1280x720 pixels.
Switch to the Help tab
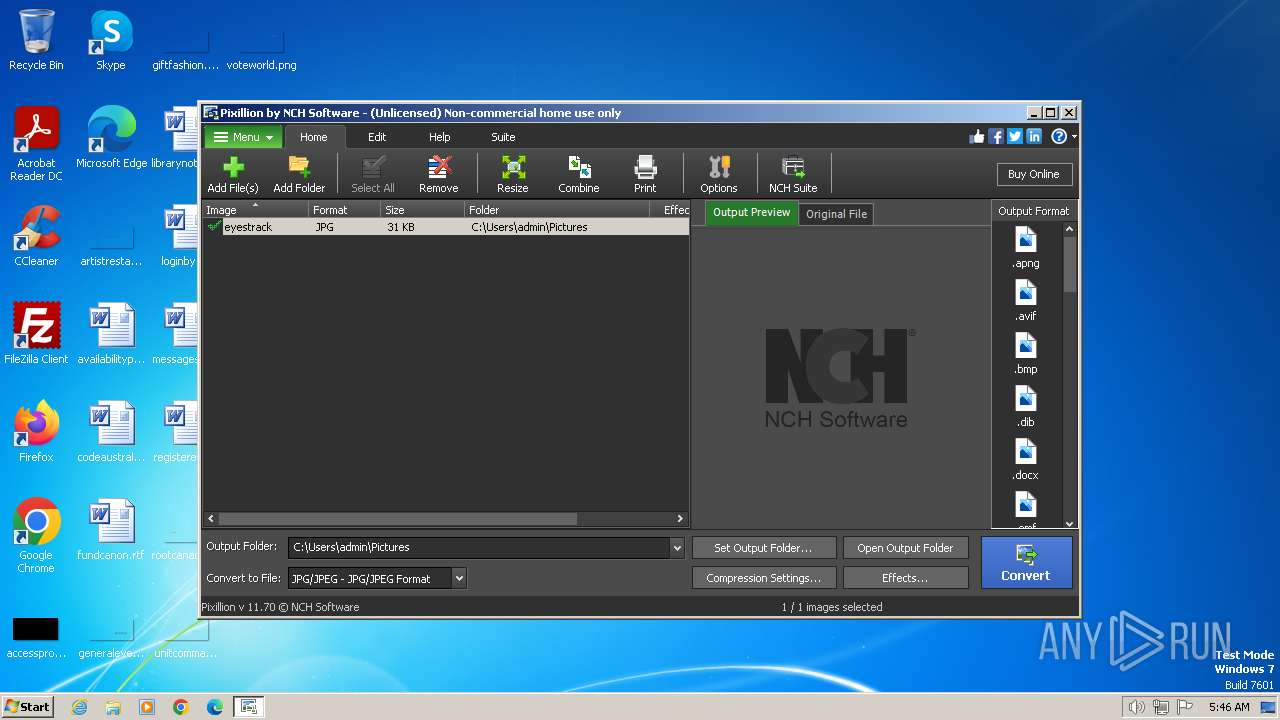(x=440, y=137)
